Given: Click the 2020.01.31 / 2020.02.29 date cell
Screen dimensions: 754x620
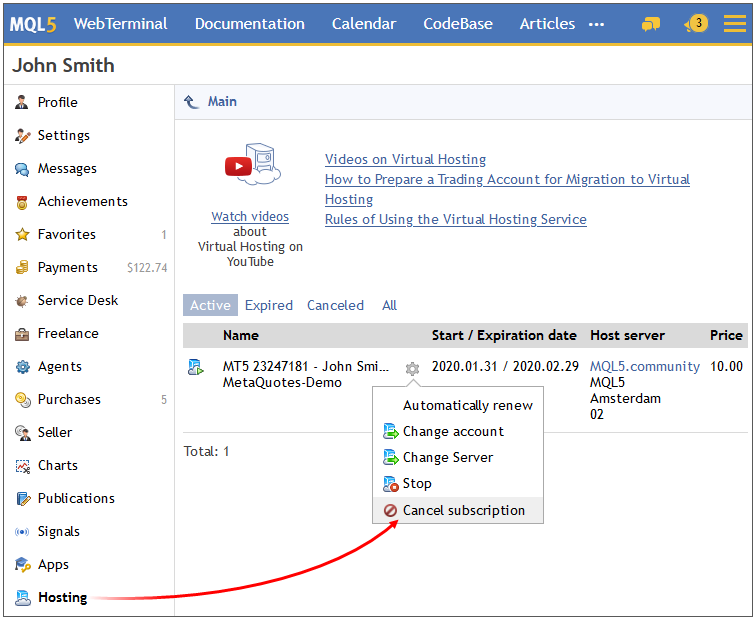Looking at the screenshot, I should point(505,367).
